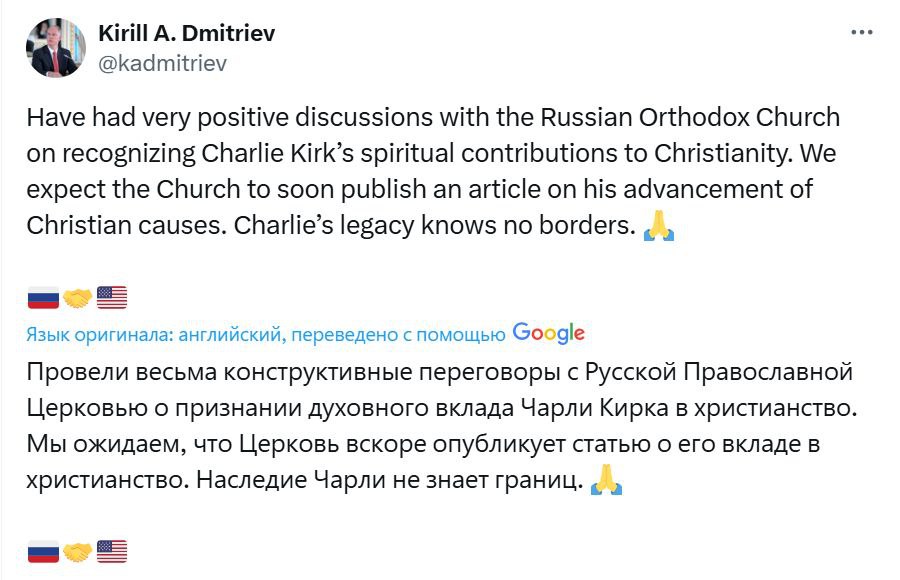Click the @kadmitriev handle
This screenshot has width=900, height=580.
point(162,63)
